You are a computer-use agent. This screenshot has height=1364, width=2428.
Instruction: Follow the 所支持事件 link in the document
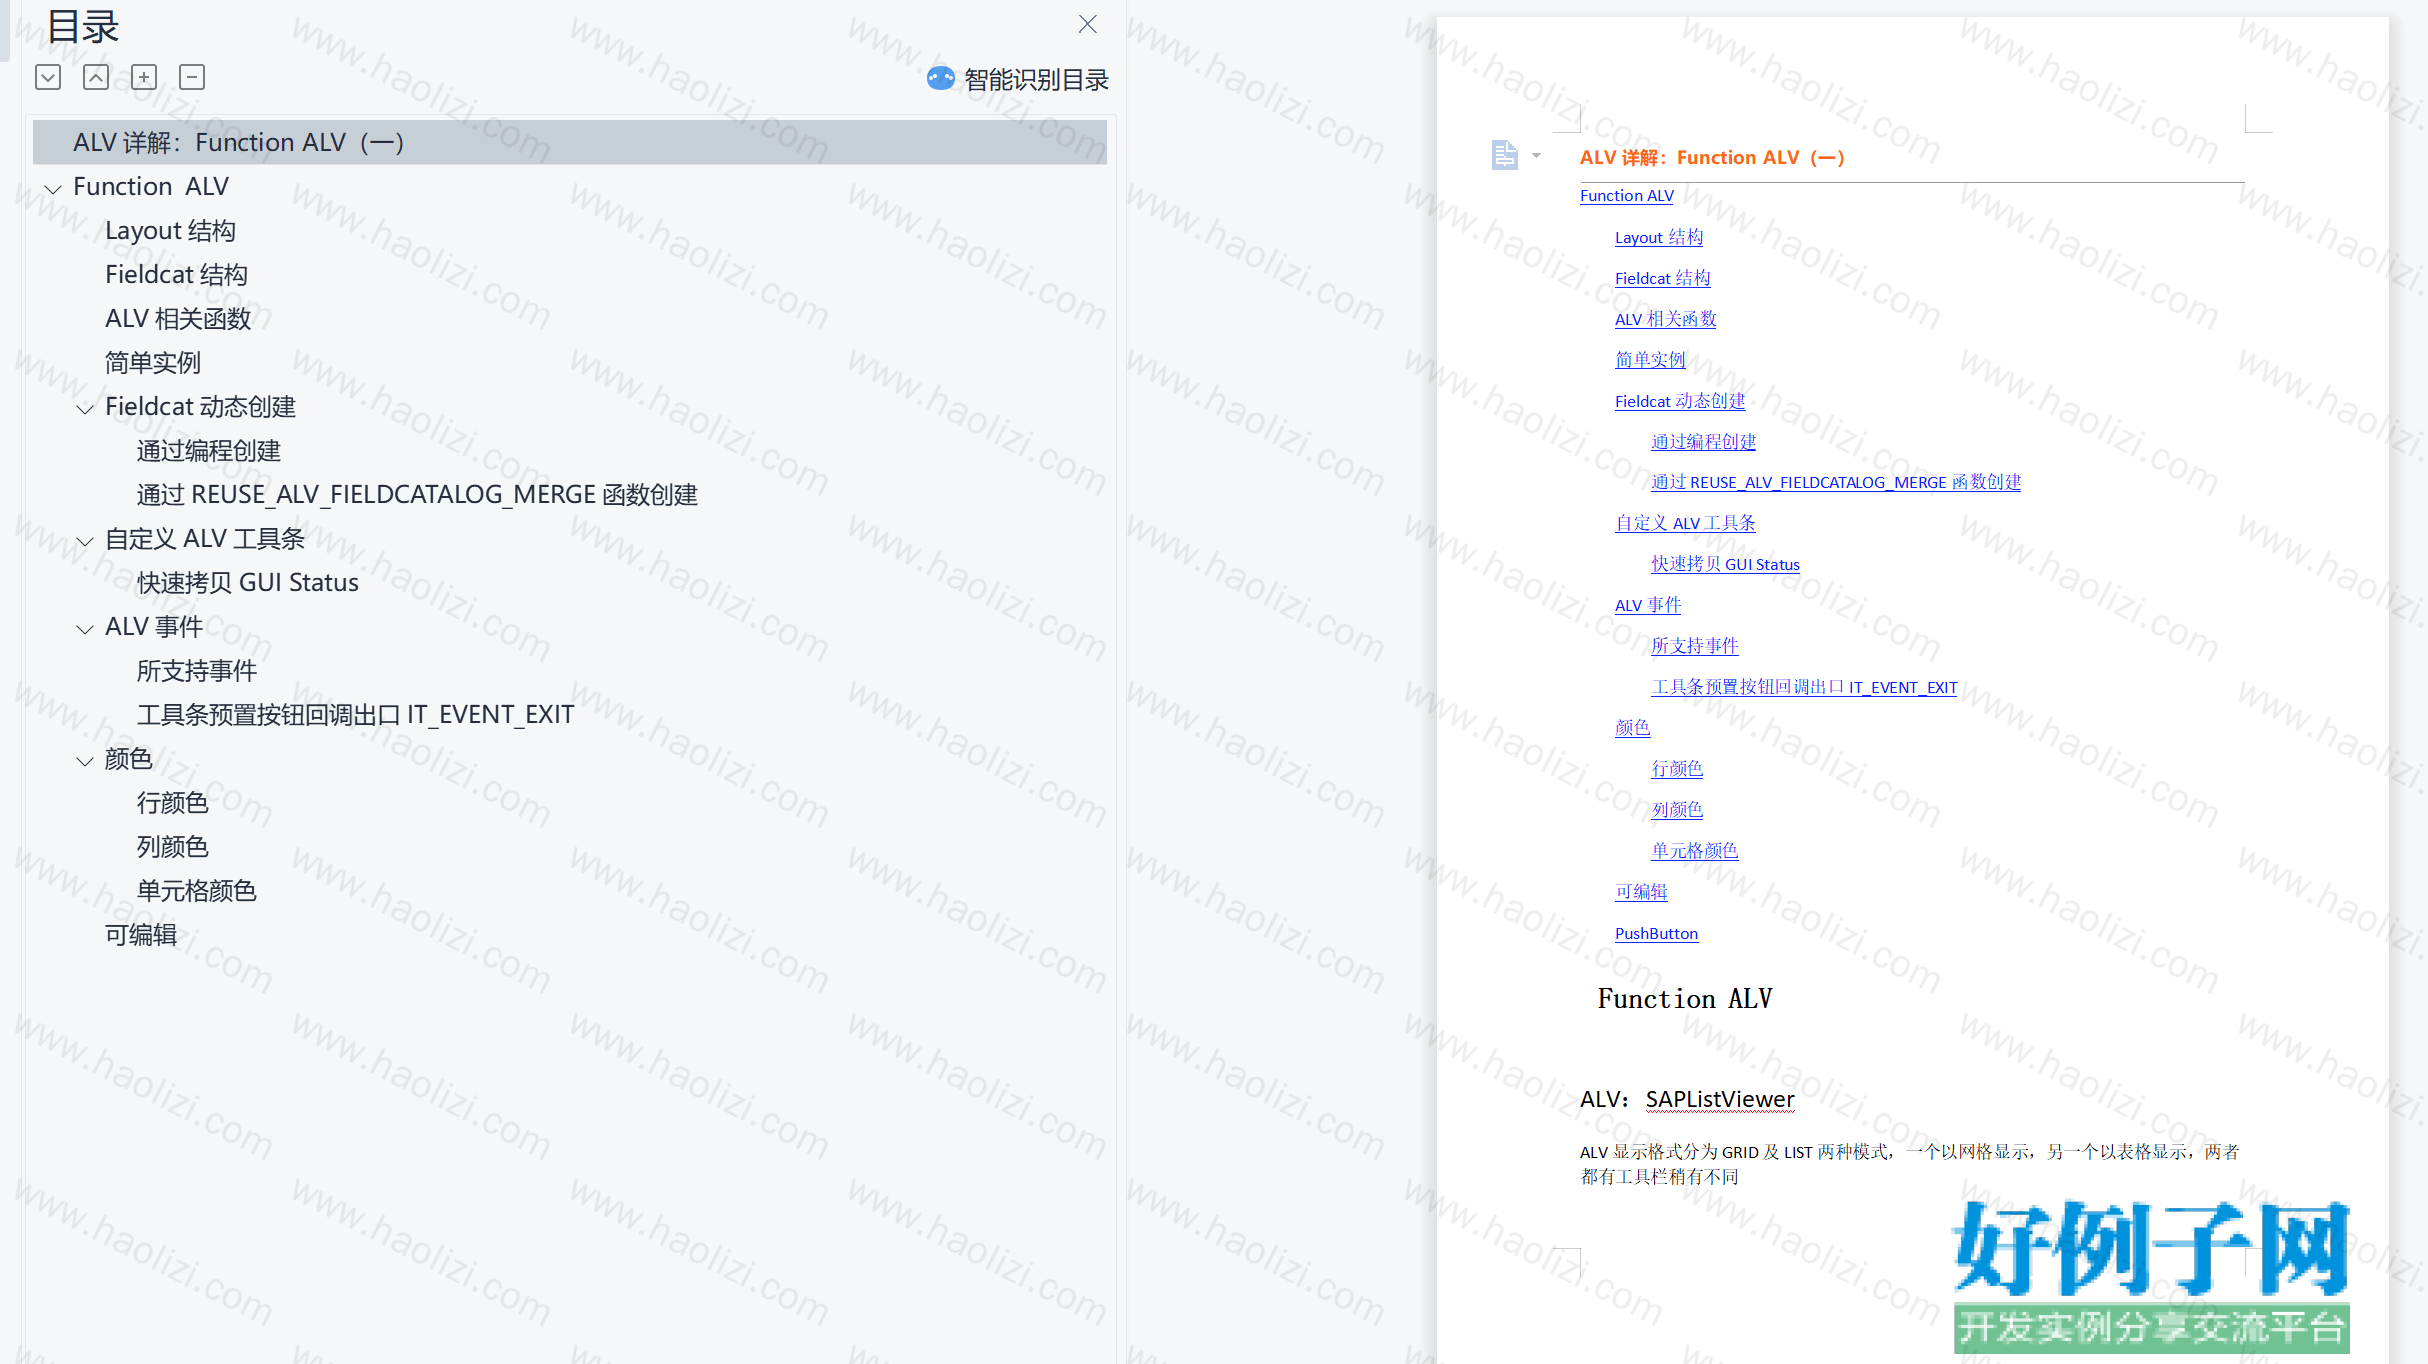click(1694, 646)
